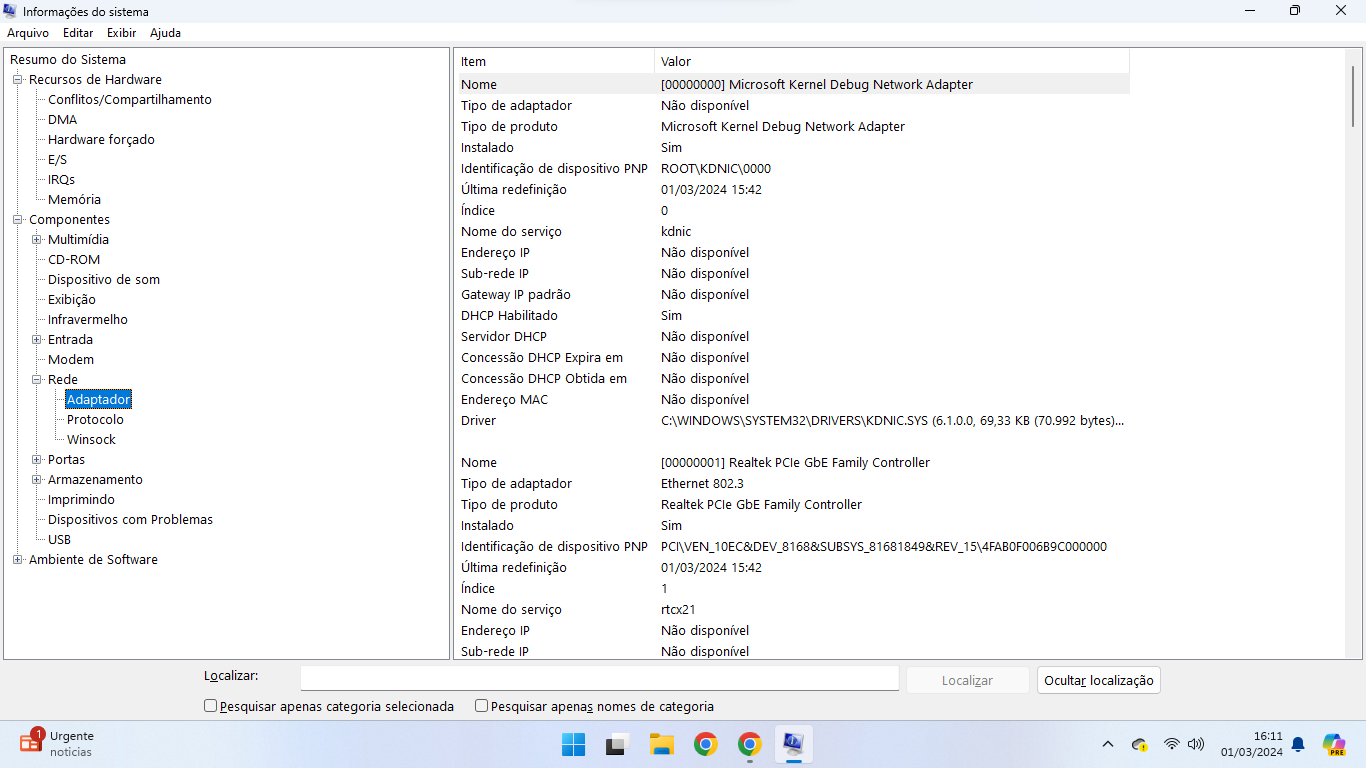The width and height of the screenshot is (1366, 768).
Task: Open the volume tray icon
Action: [1196, 744]
